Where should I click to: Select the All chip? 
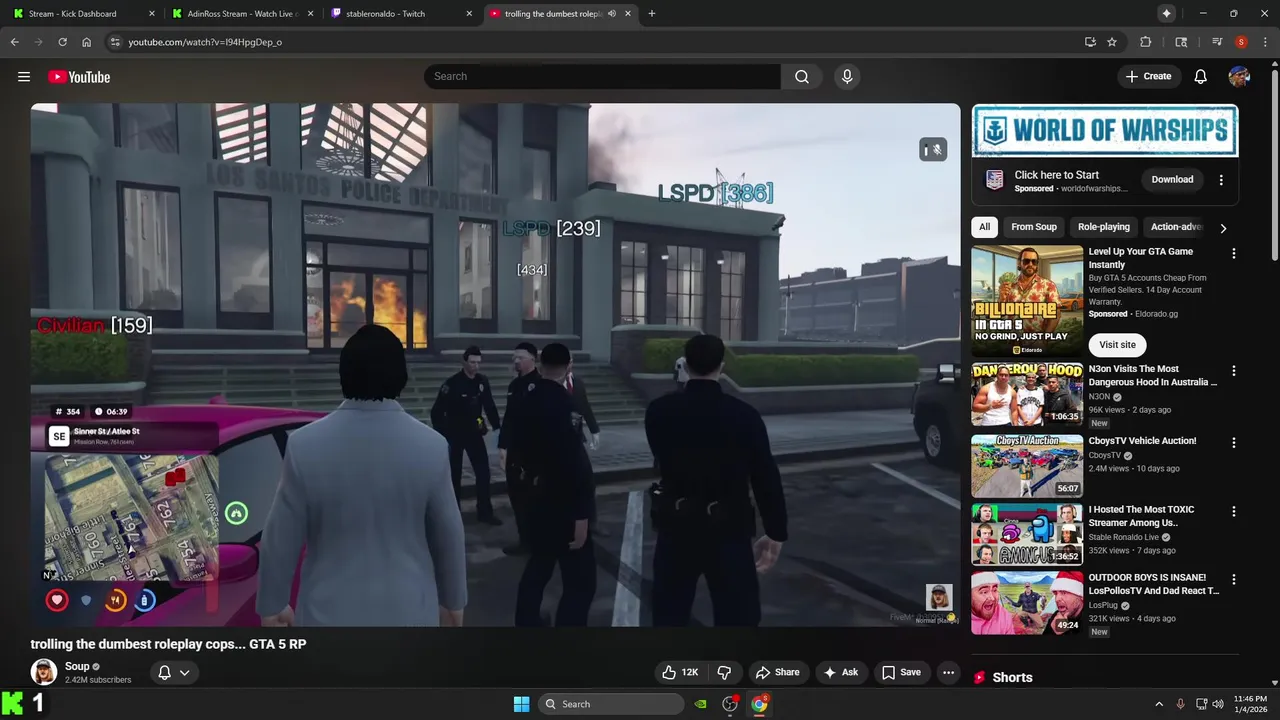[x=985, y=227]
